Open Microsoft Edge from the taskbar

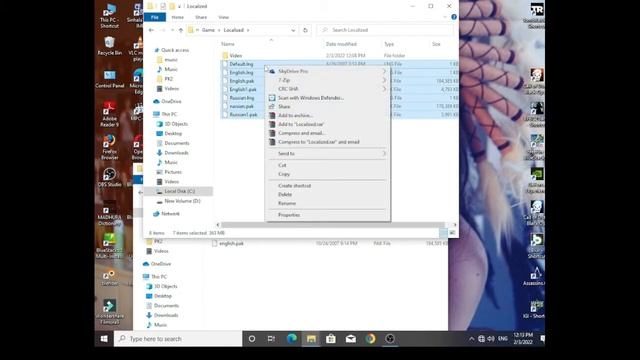[x=291, y=339]
